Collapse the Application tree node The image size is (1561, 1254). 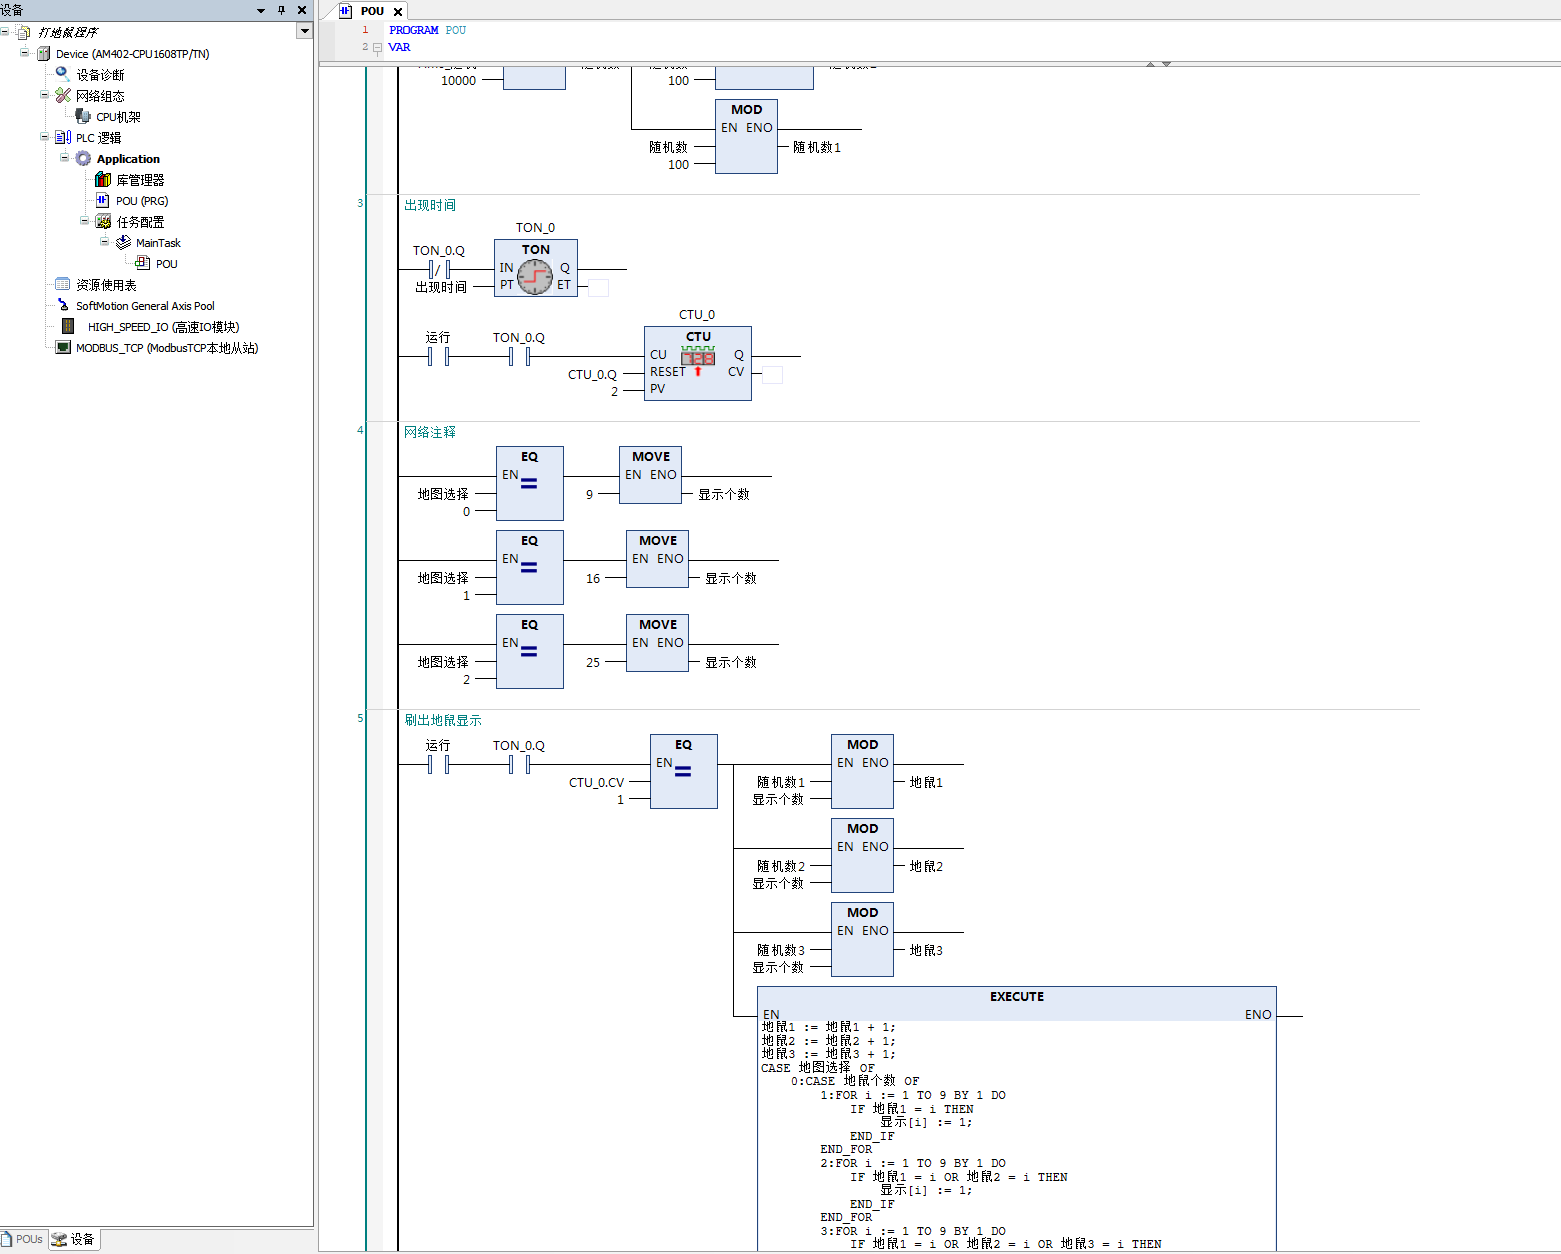click(65, 158)
